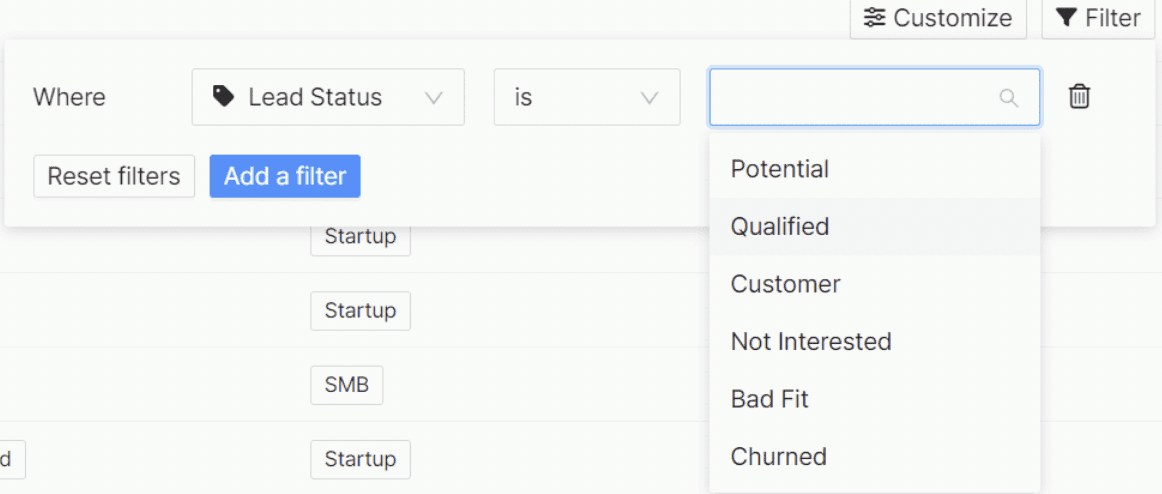Expand the 'is' operator dropdown
The image size is (1162, 494).
[586, 97]
